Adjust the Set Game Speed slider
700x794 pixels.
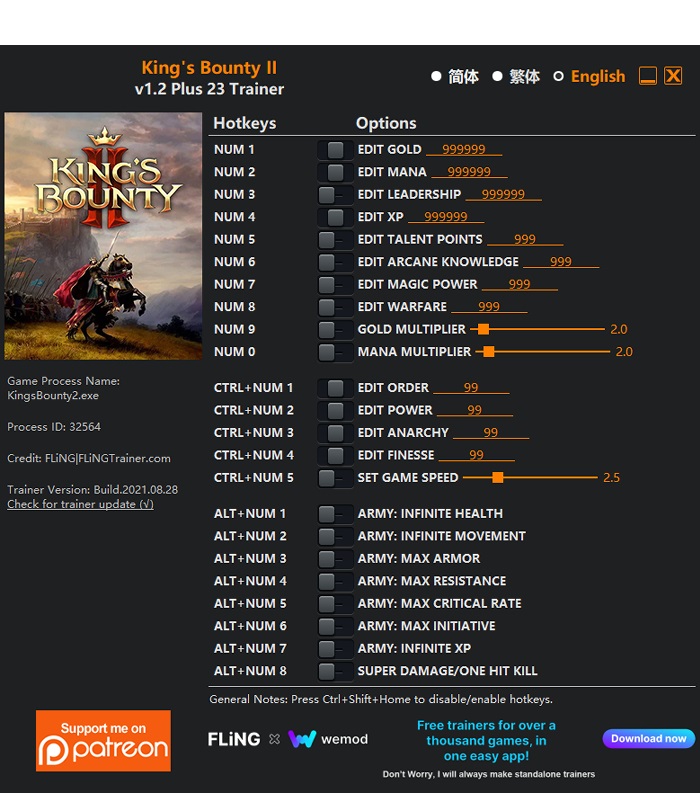point(497,477)
